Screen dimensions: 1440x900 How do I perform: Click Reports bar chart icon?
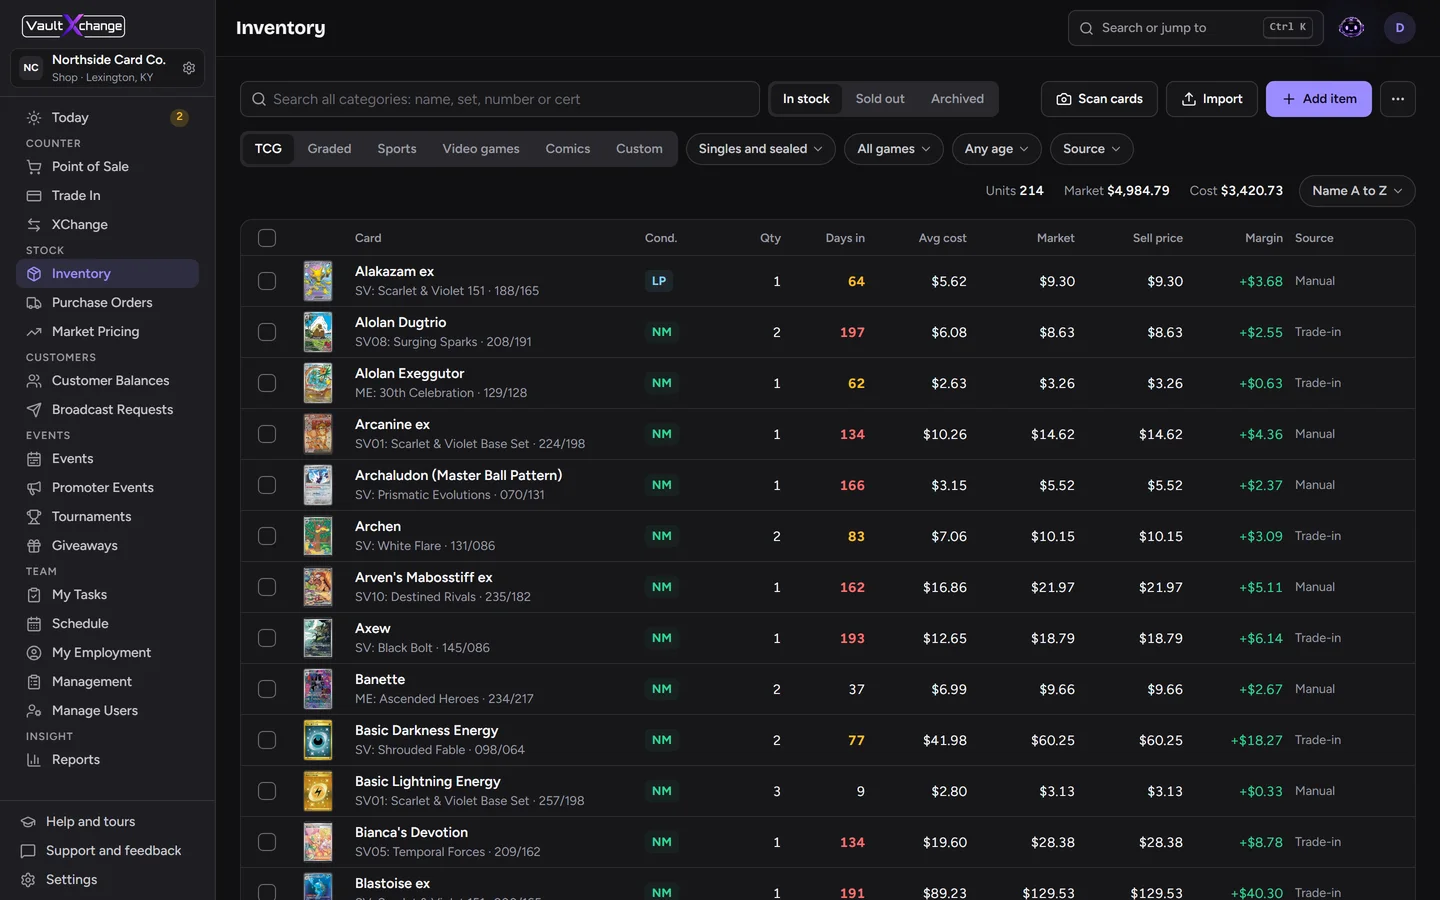click(x=34, y=760)
